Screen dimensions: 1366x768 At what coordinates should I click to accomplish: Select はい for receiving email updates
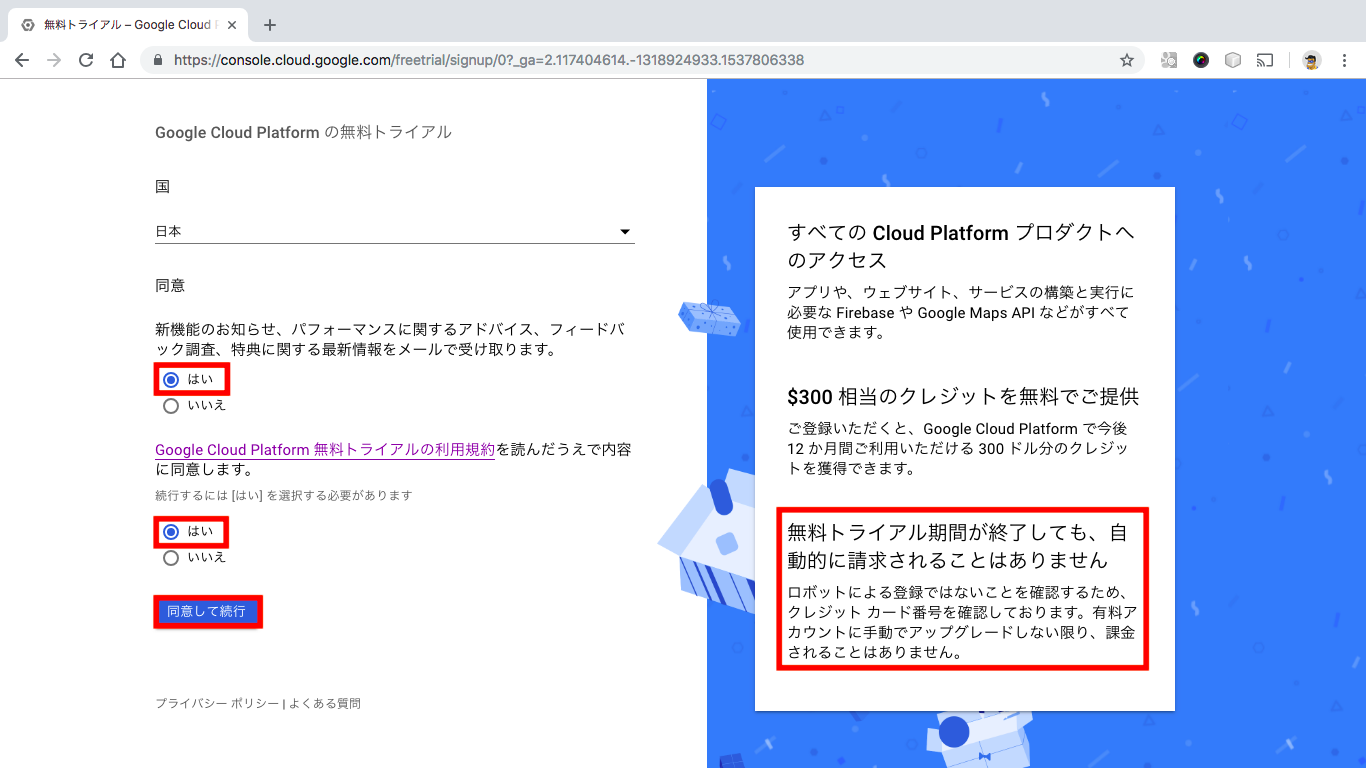click(x=170, y=379)
